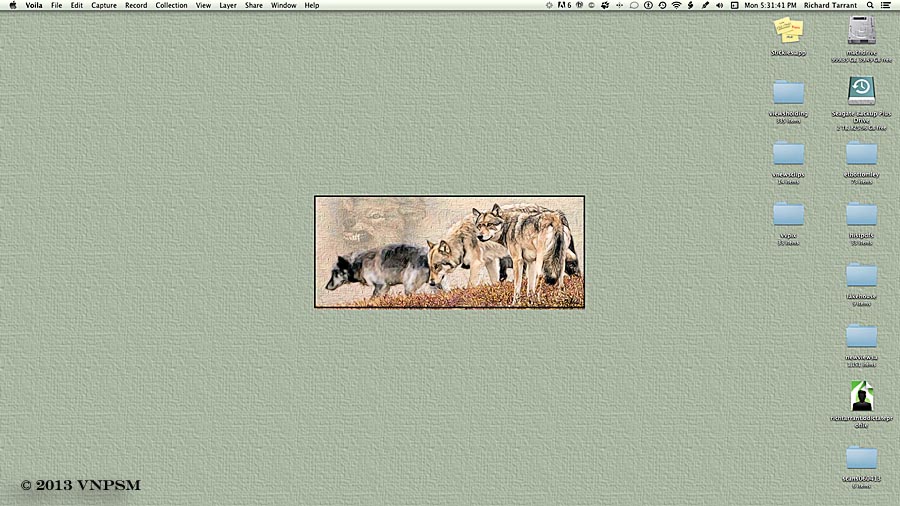Select the machdrive hard disk icon
This screenshot has height=506, width=900.
(x=861, y=31)
